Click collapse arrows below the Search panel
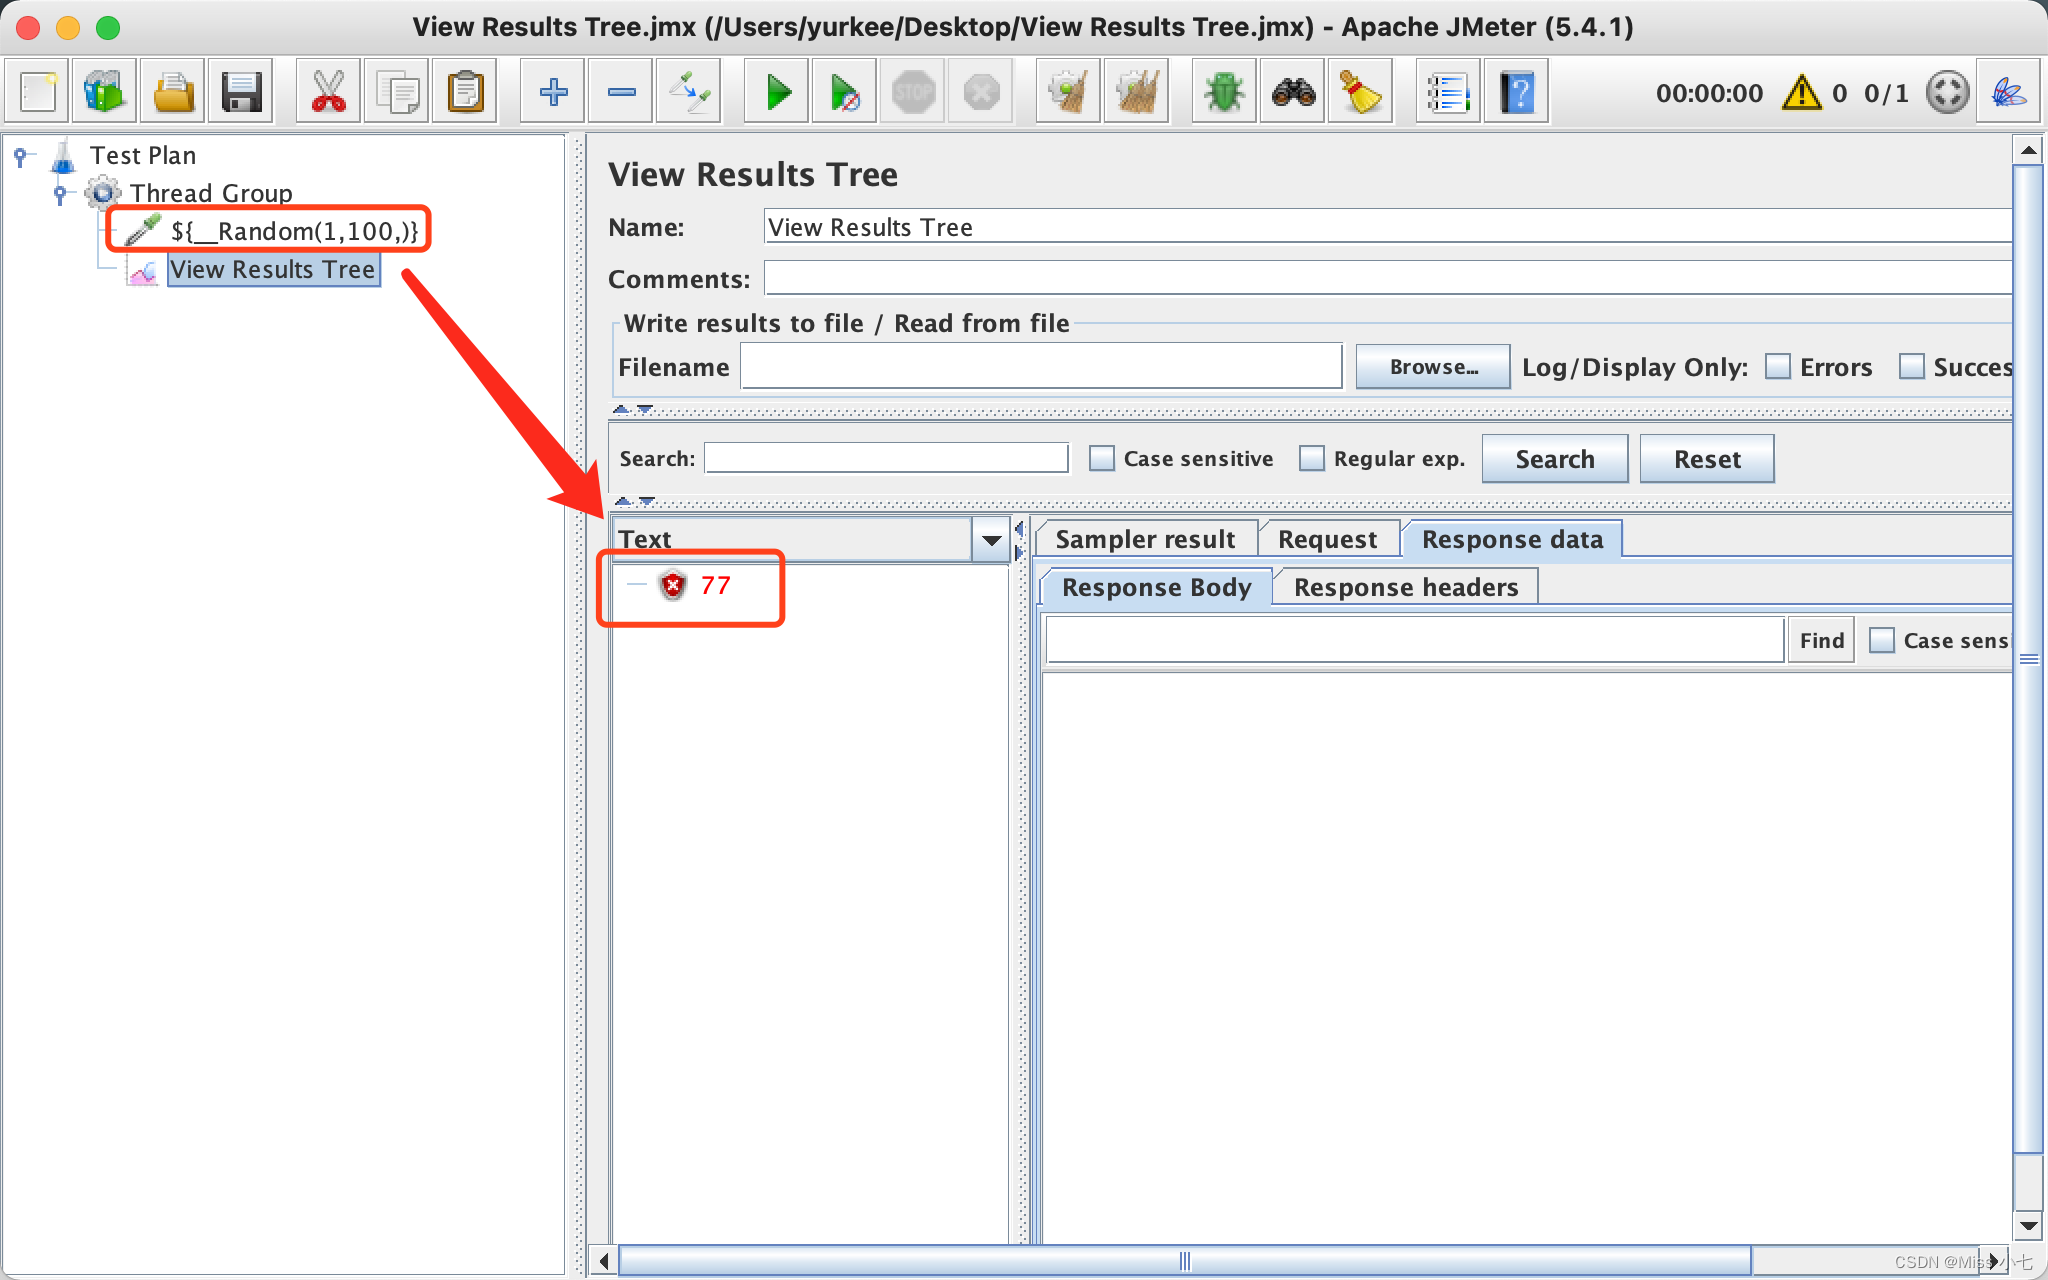This screenshot has width=2048, height=1280. [x=634, y=500]
